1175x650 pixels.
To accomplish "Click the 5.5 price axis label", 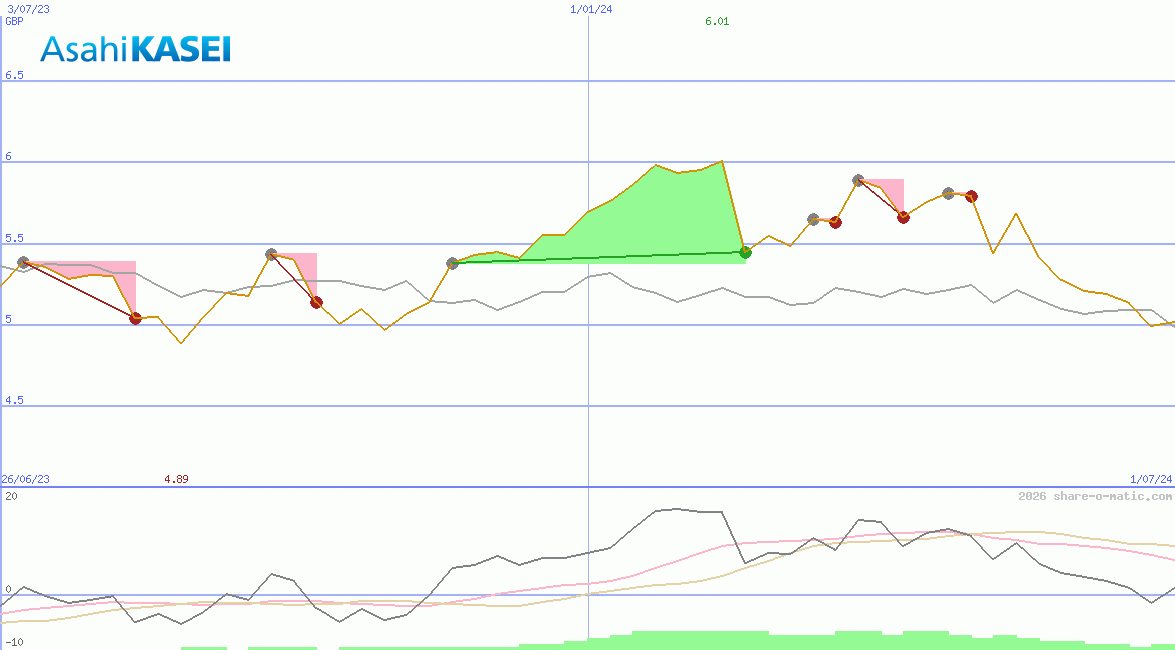I will coord(14,238).
